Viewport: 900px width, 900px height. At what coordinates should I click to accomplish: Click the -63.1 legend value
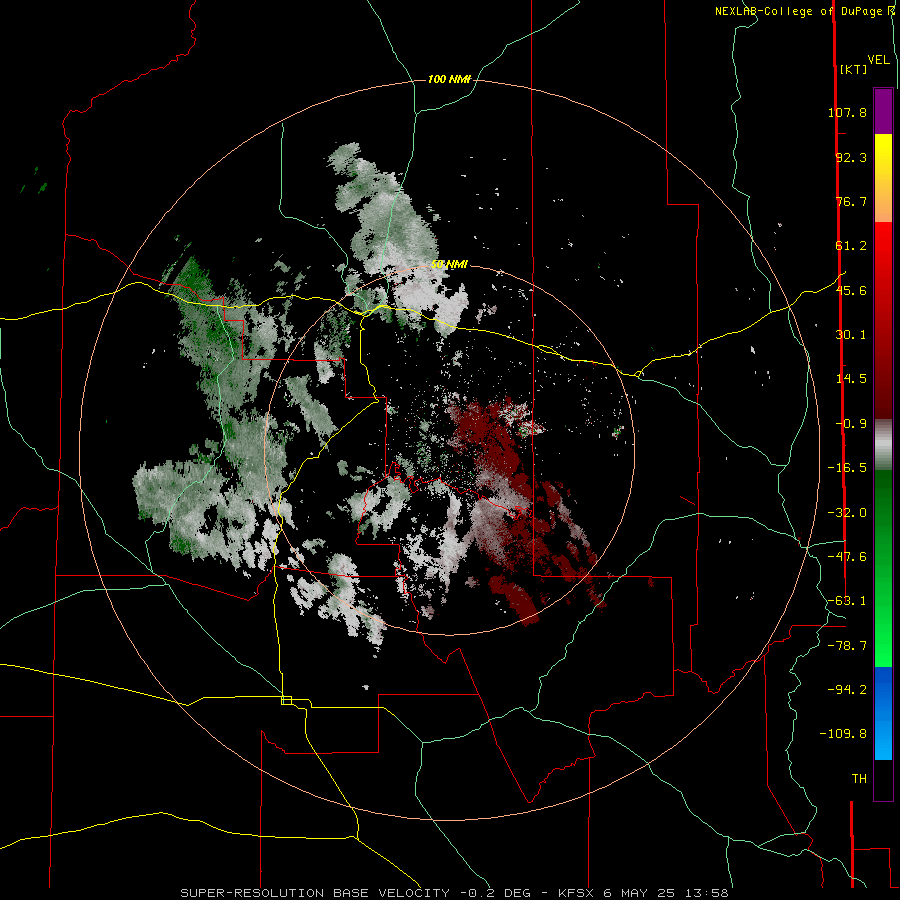coord(847,601)
